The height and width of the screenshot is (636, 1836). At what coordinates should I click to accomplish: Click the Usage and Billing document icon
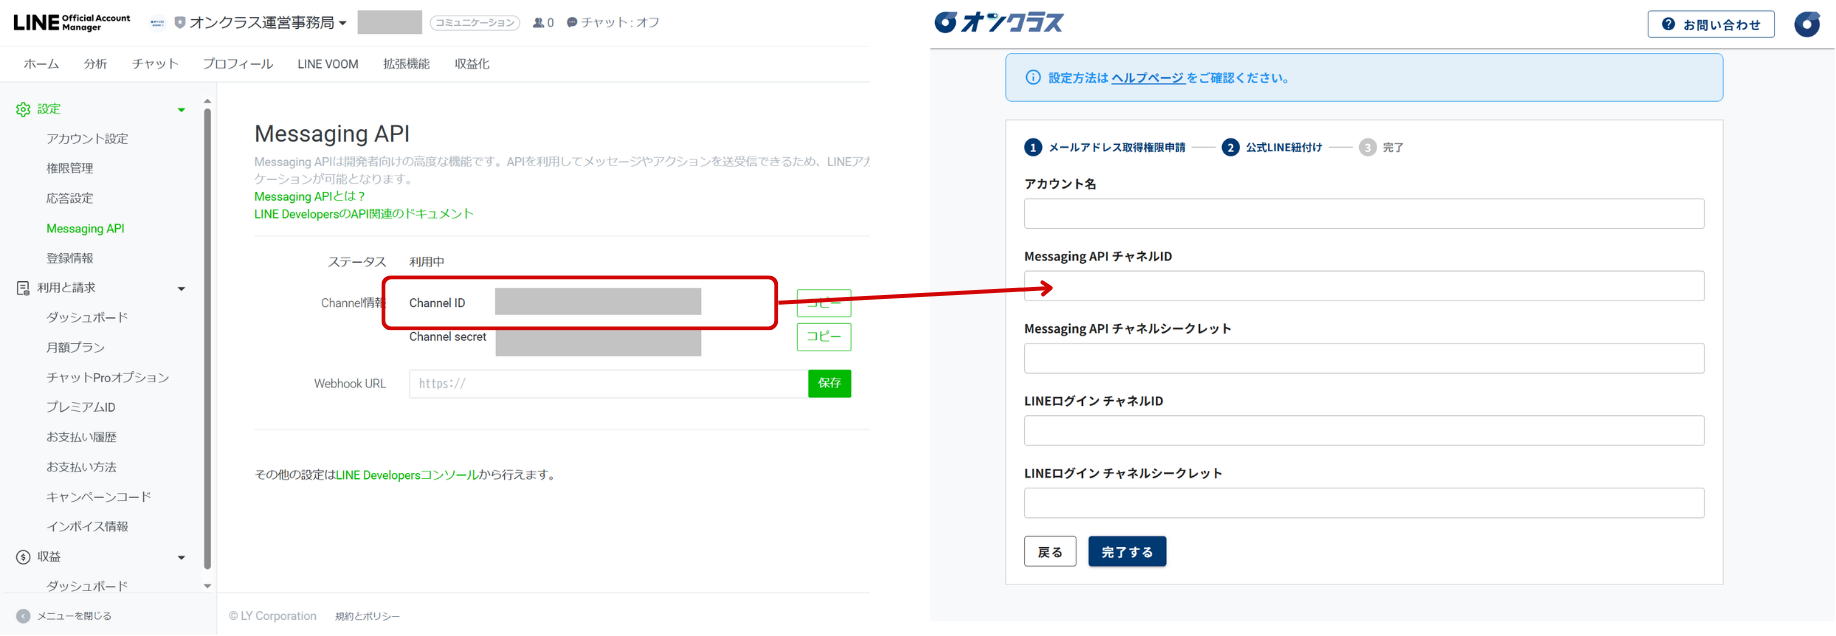(x=23, y=288)
